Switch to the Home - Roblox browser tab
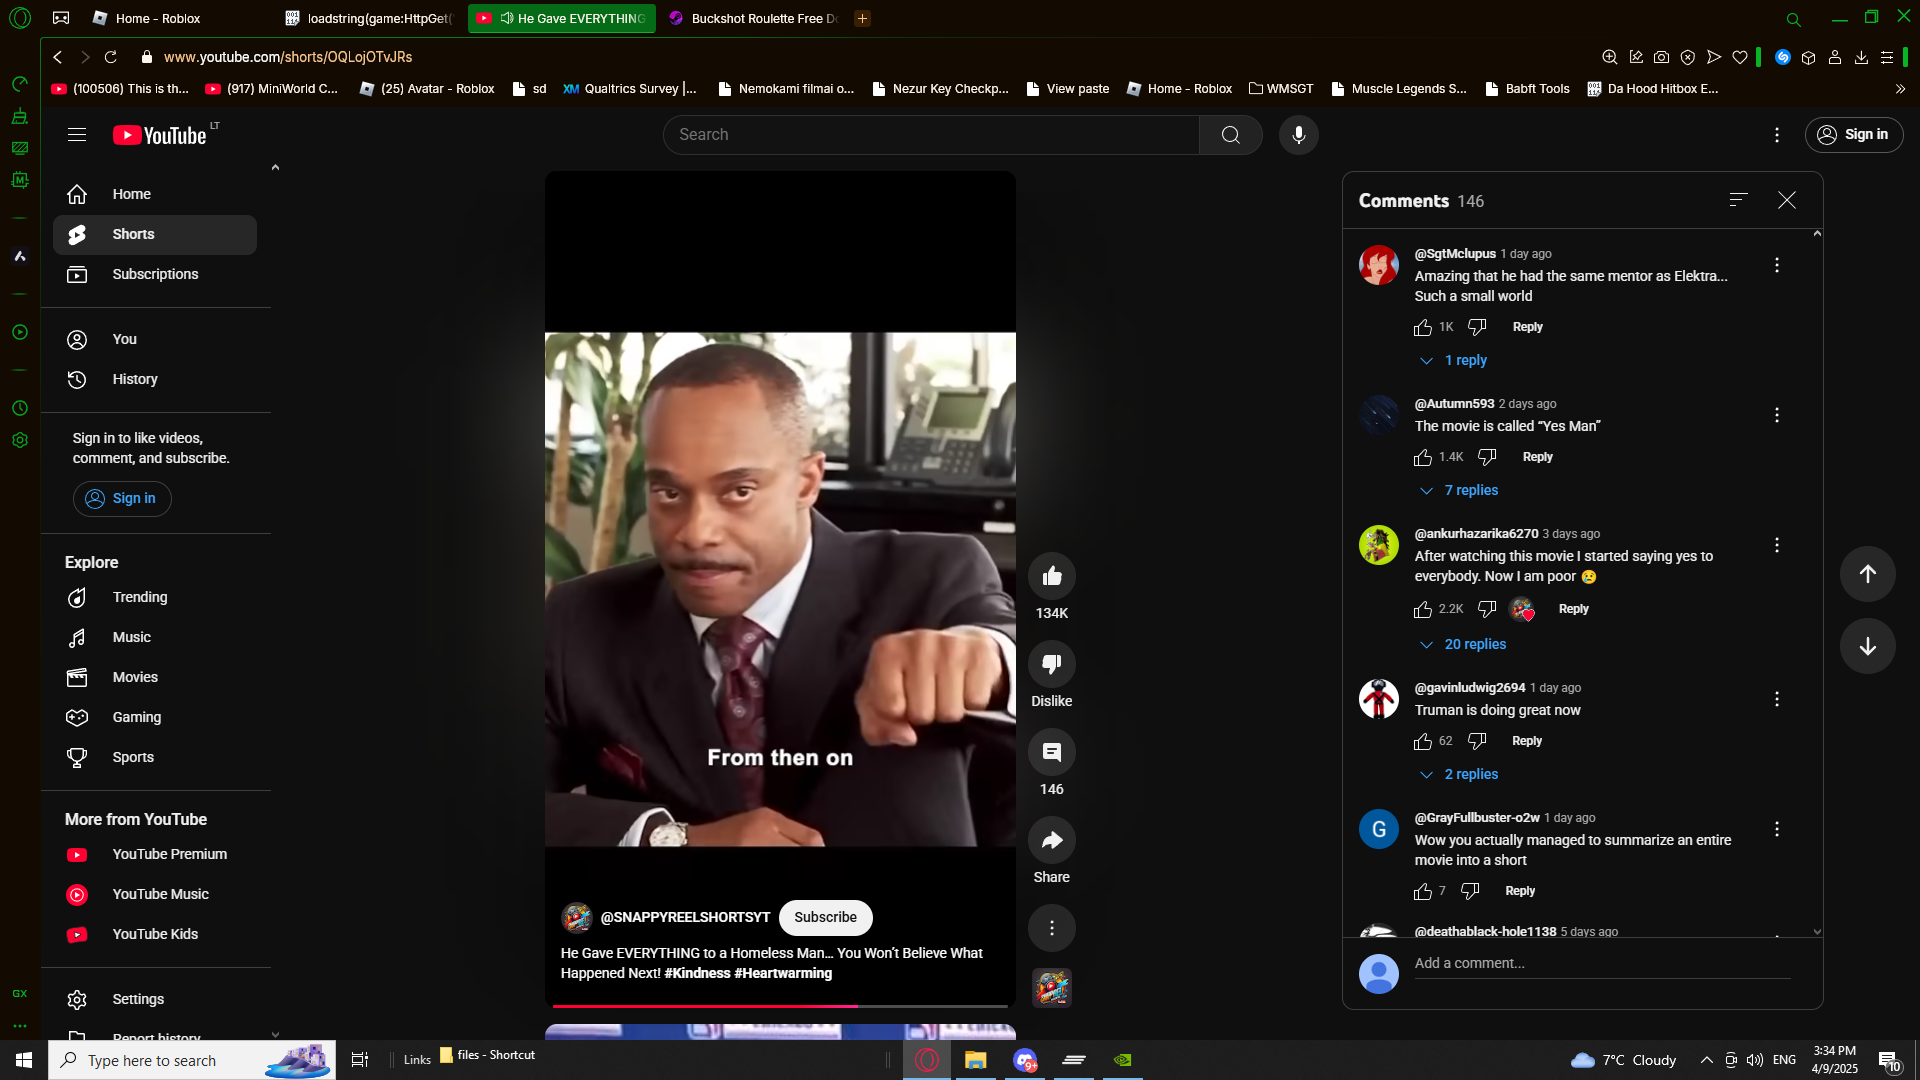Viewport: 1920px width, 1080px height. coord(172,18)
